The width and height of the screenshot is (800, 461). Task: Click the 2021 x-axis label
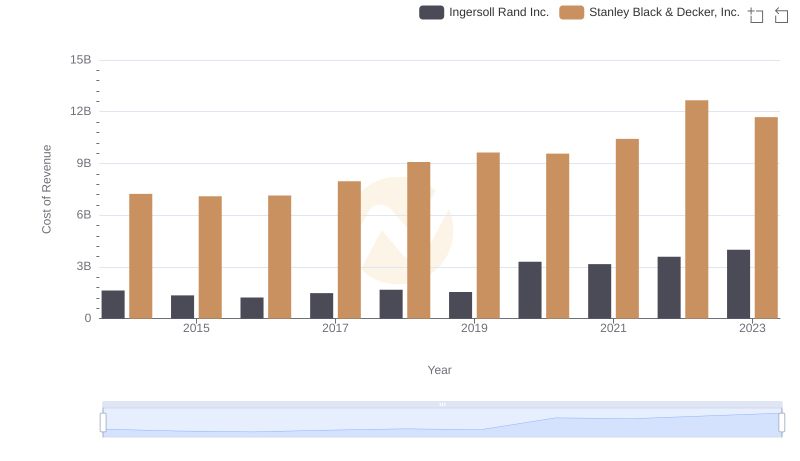coord(613,328)
